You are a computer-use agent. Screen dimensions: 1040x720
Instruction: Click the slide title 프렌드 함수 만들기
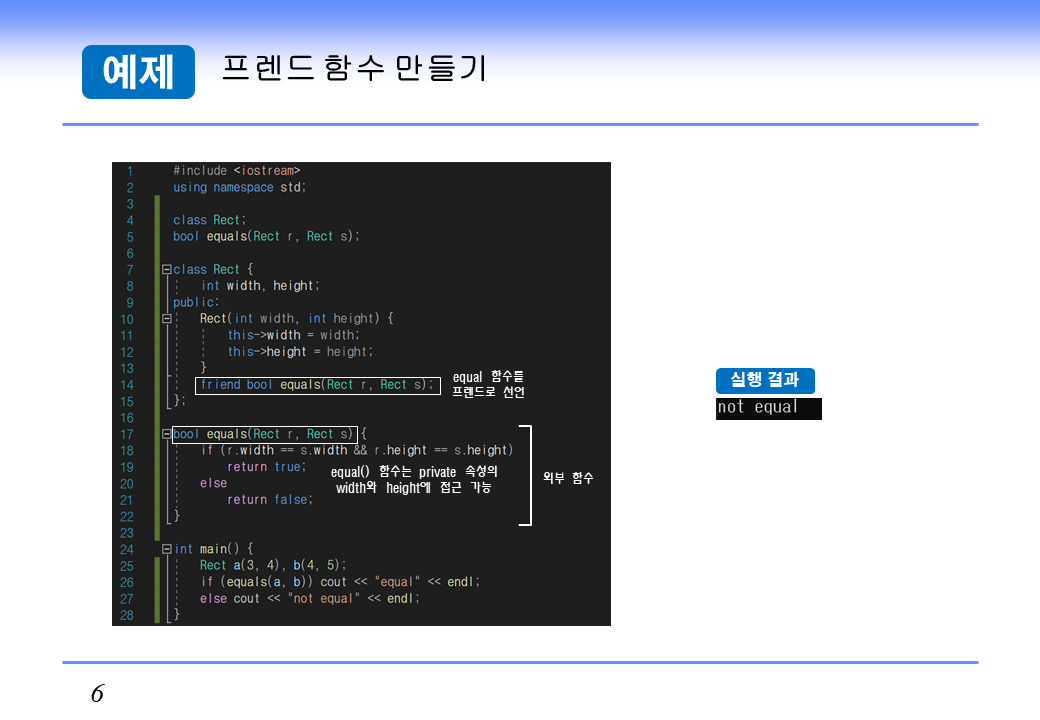(354, 68)
